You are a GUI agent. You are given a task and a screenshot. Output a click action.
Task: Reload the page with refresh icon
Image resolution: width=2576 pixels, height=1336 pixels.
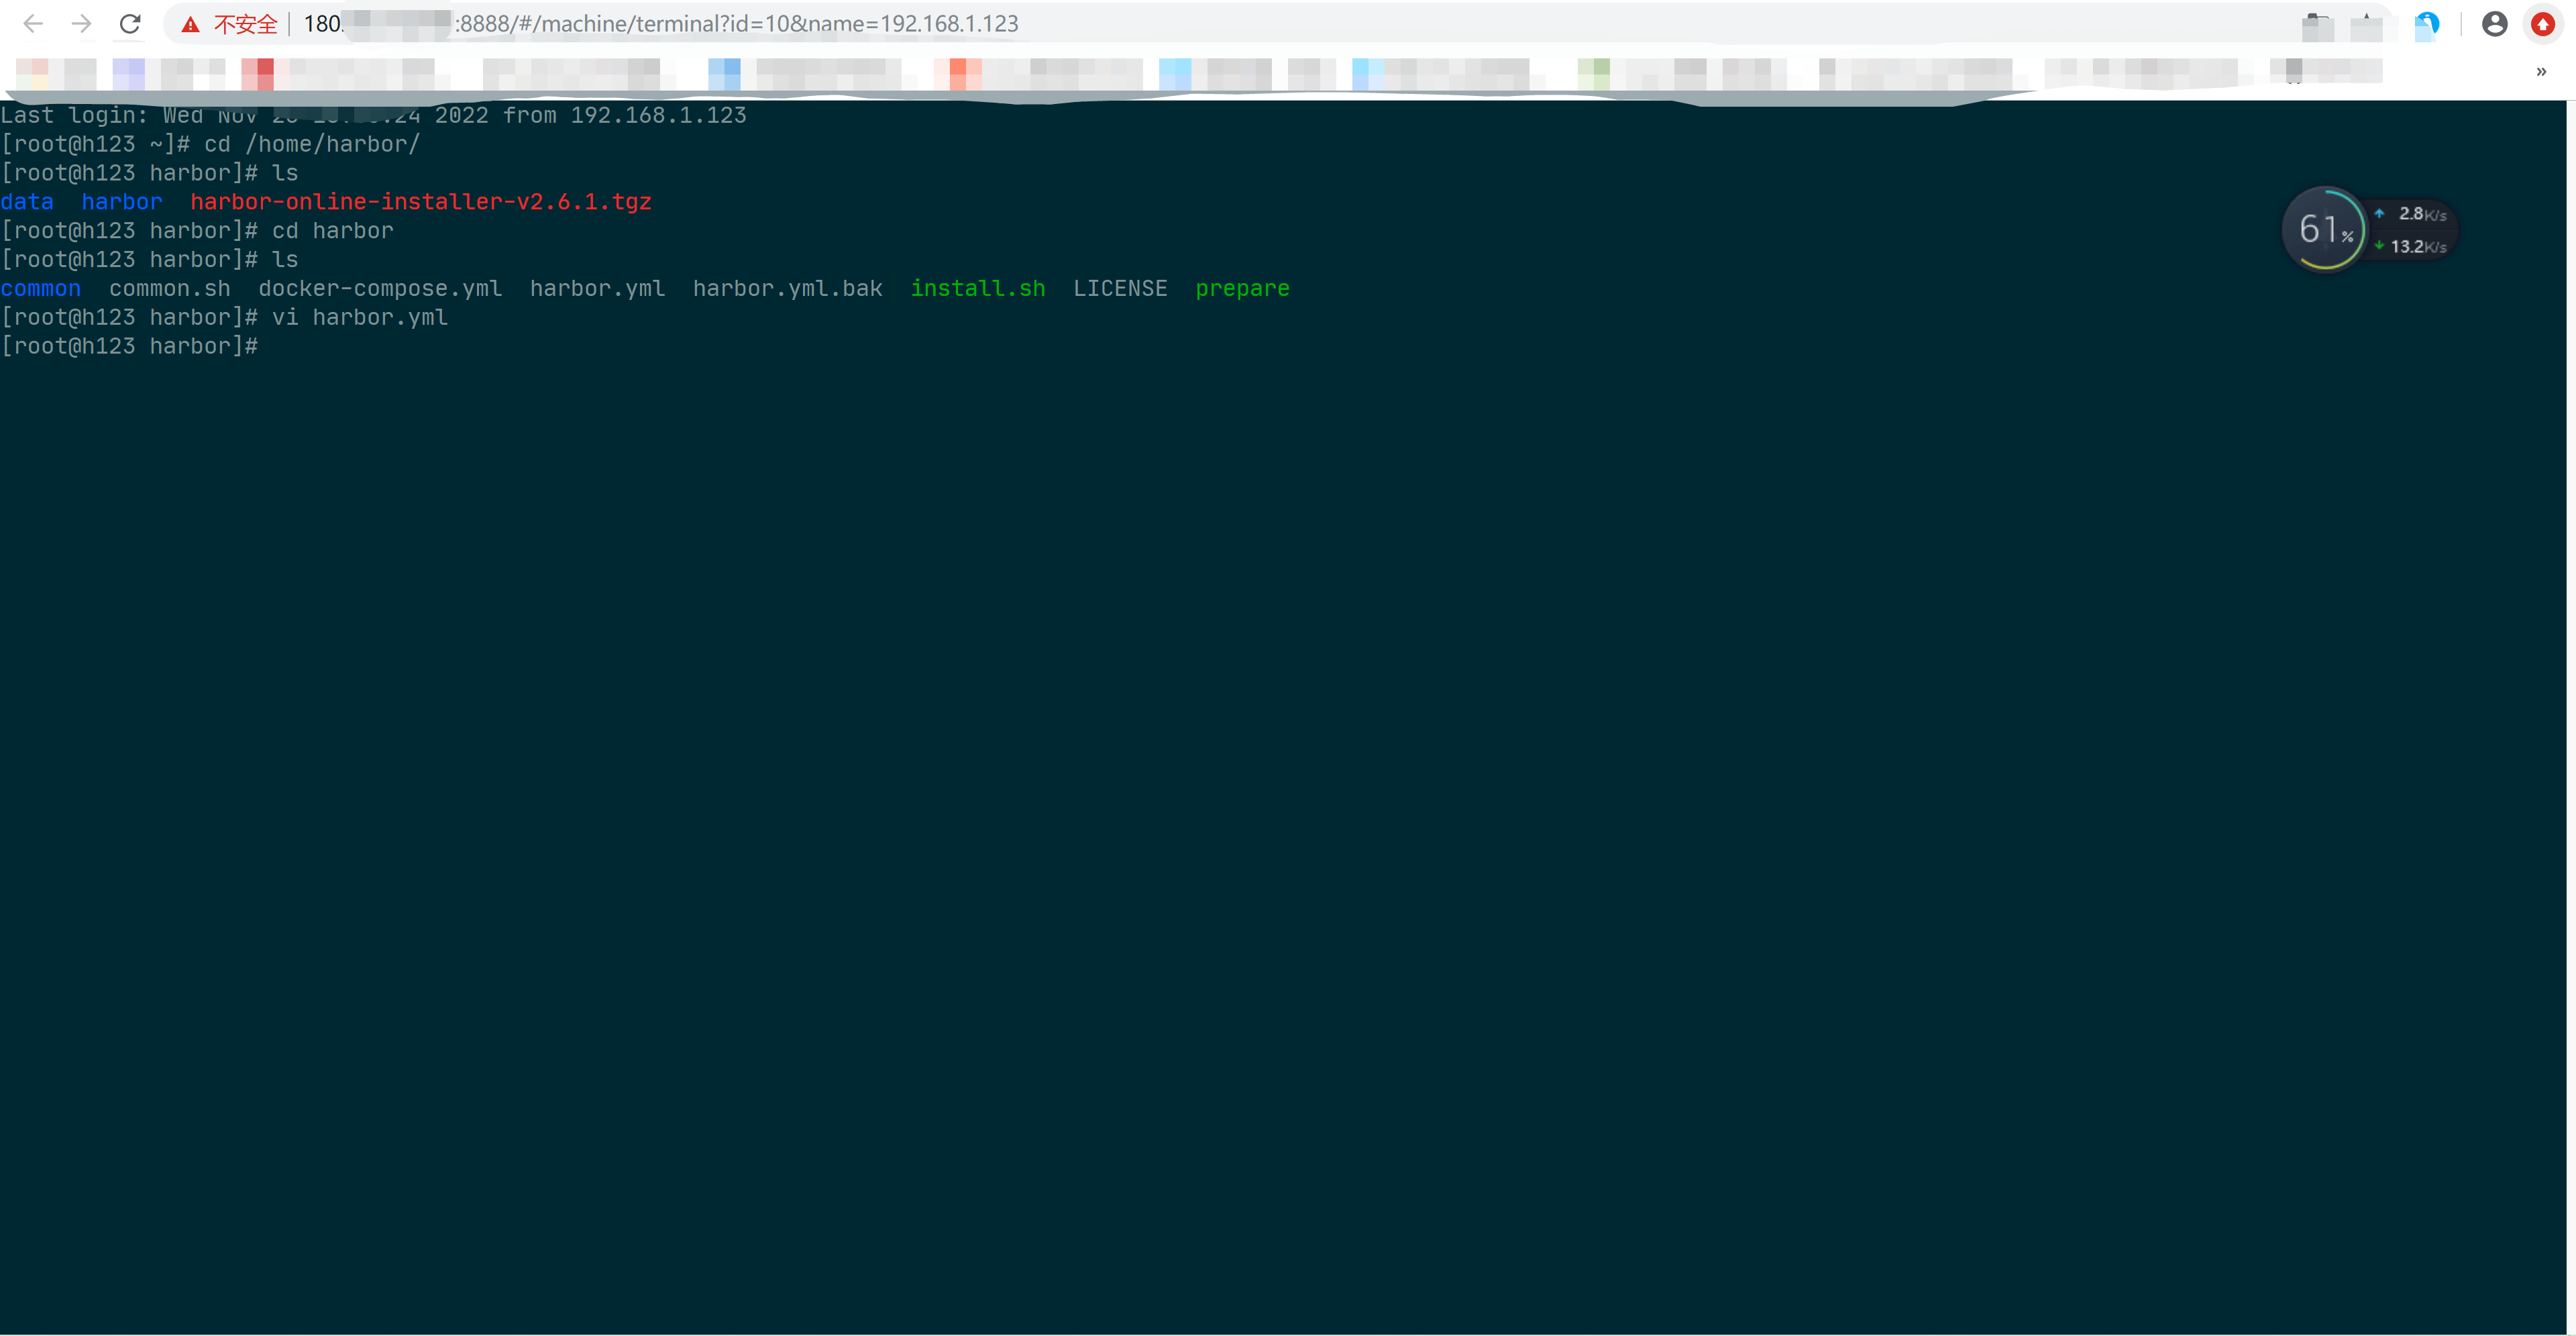[x=130, y=24]
